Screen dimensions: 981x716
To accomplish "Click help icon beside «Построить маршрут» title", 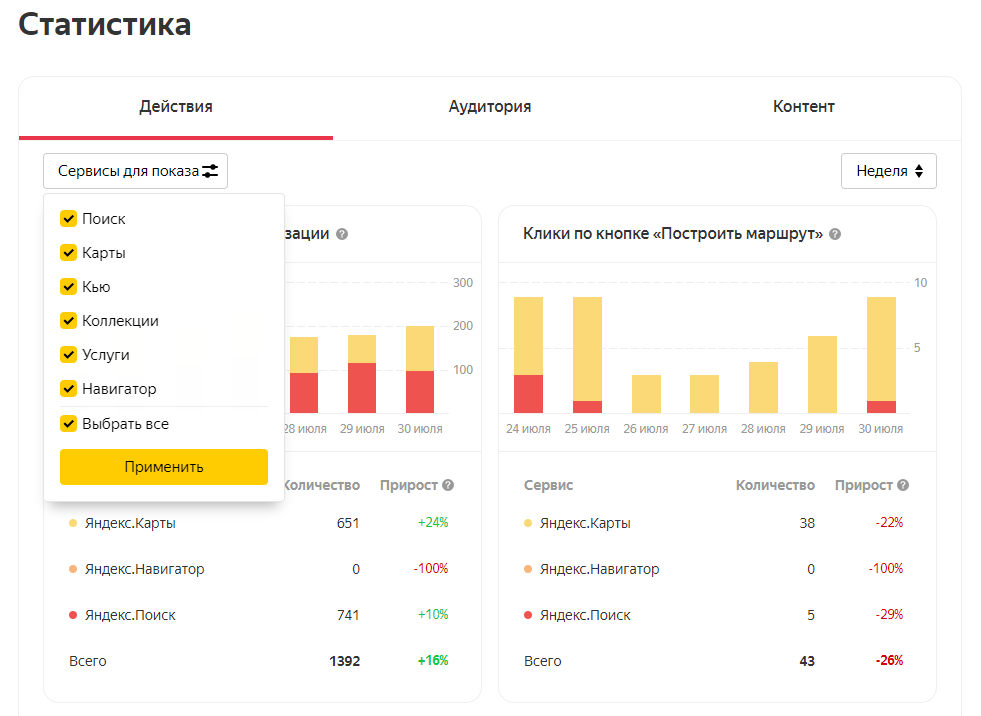I will click(x=835, y=234).
